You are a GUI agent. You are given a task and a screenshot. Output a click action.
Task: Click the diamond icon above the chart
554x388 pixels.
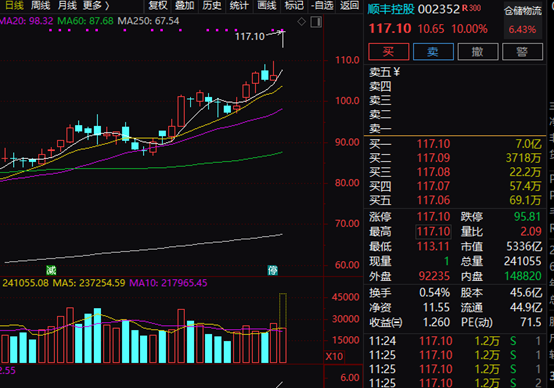coord(301,22)
